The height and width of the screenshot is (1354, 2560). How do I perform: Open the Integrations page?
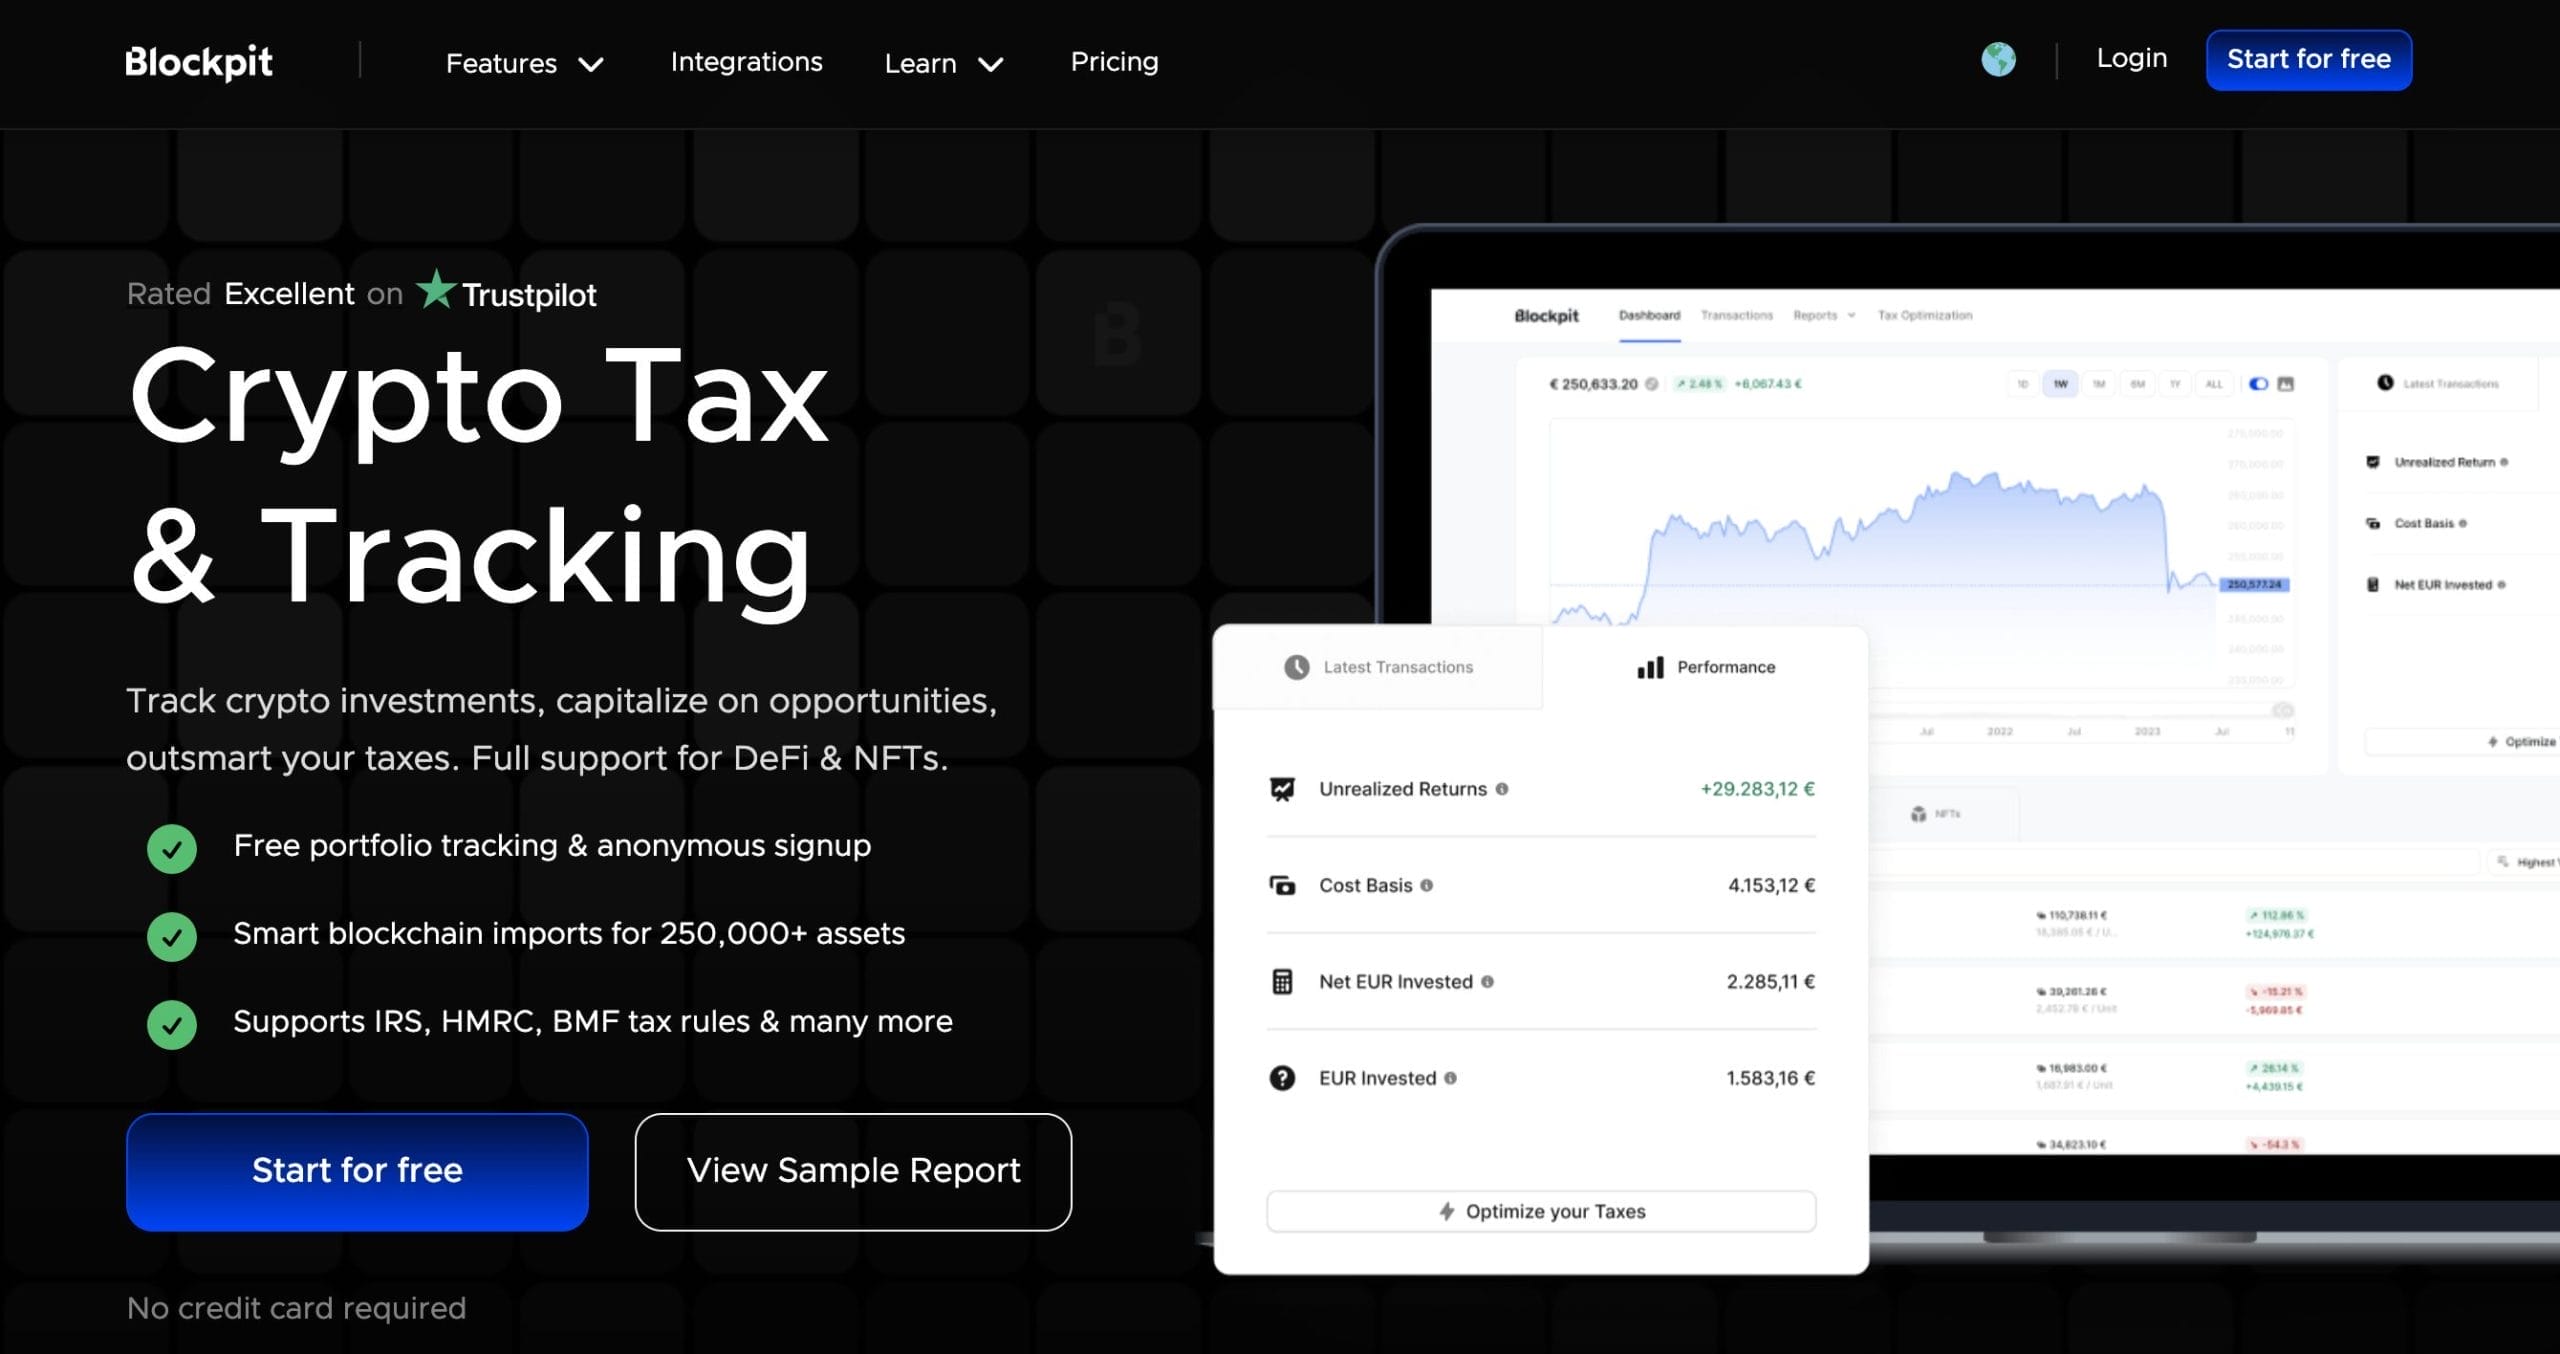(x=746, y=62)
